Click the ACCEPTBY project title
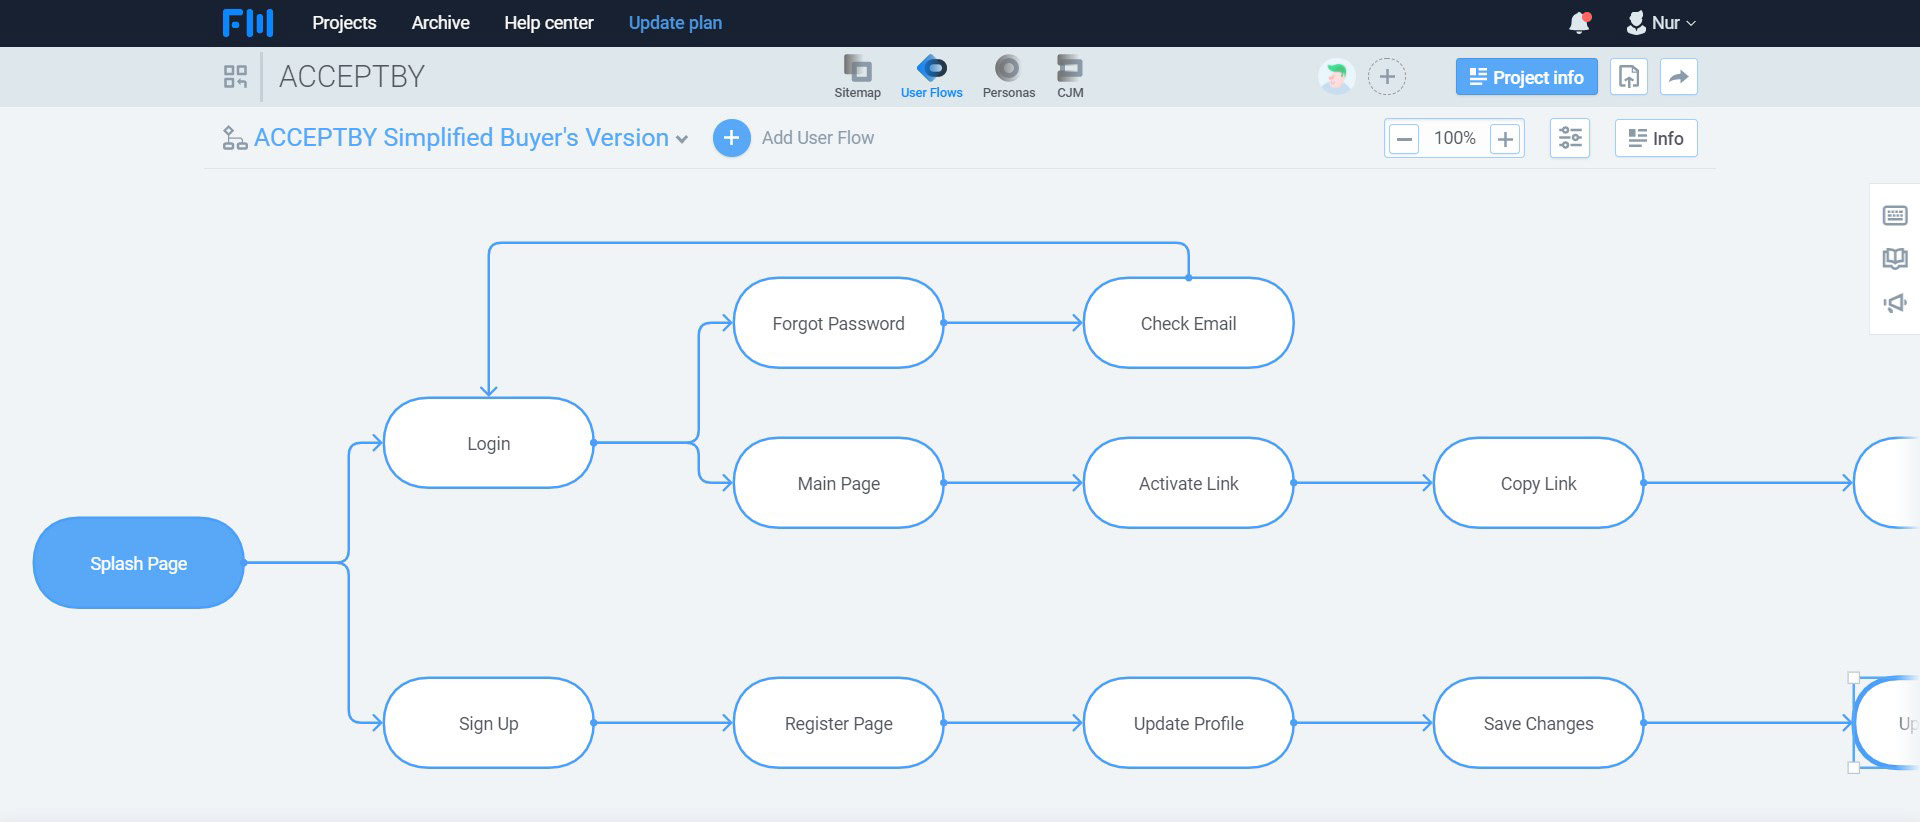1920x822 pixels. click(352, 77)
